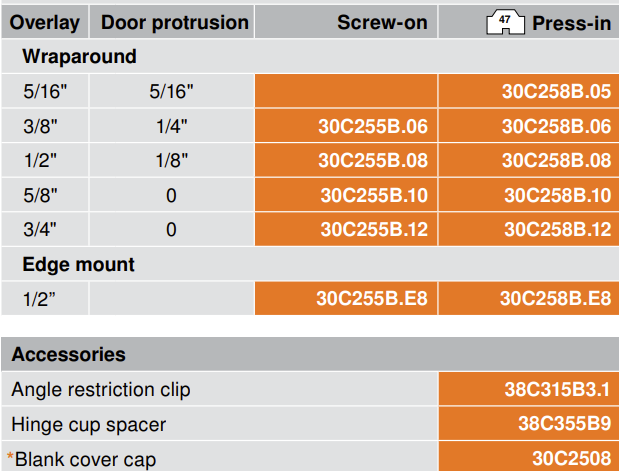The width and height of the screenshot is (619, 471).
Task: Open part number 30C258B.05
Action: 555,92
